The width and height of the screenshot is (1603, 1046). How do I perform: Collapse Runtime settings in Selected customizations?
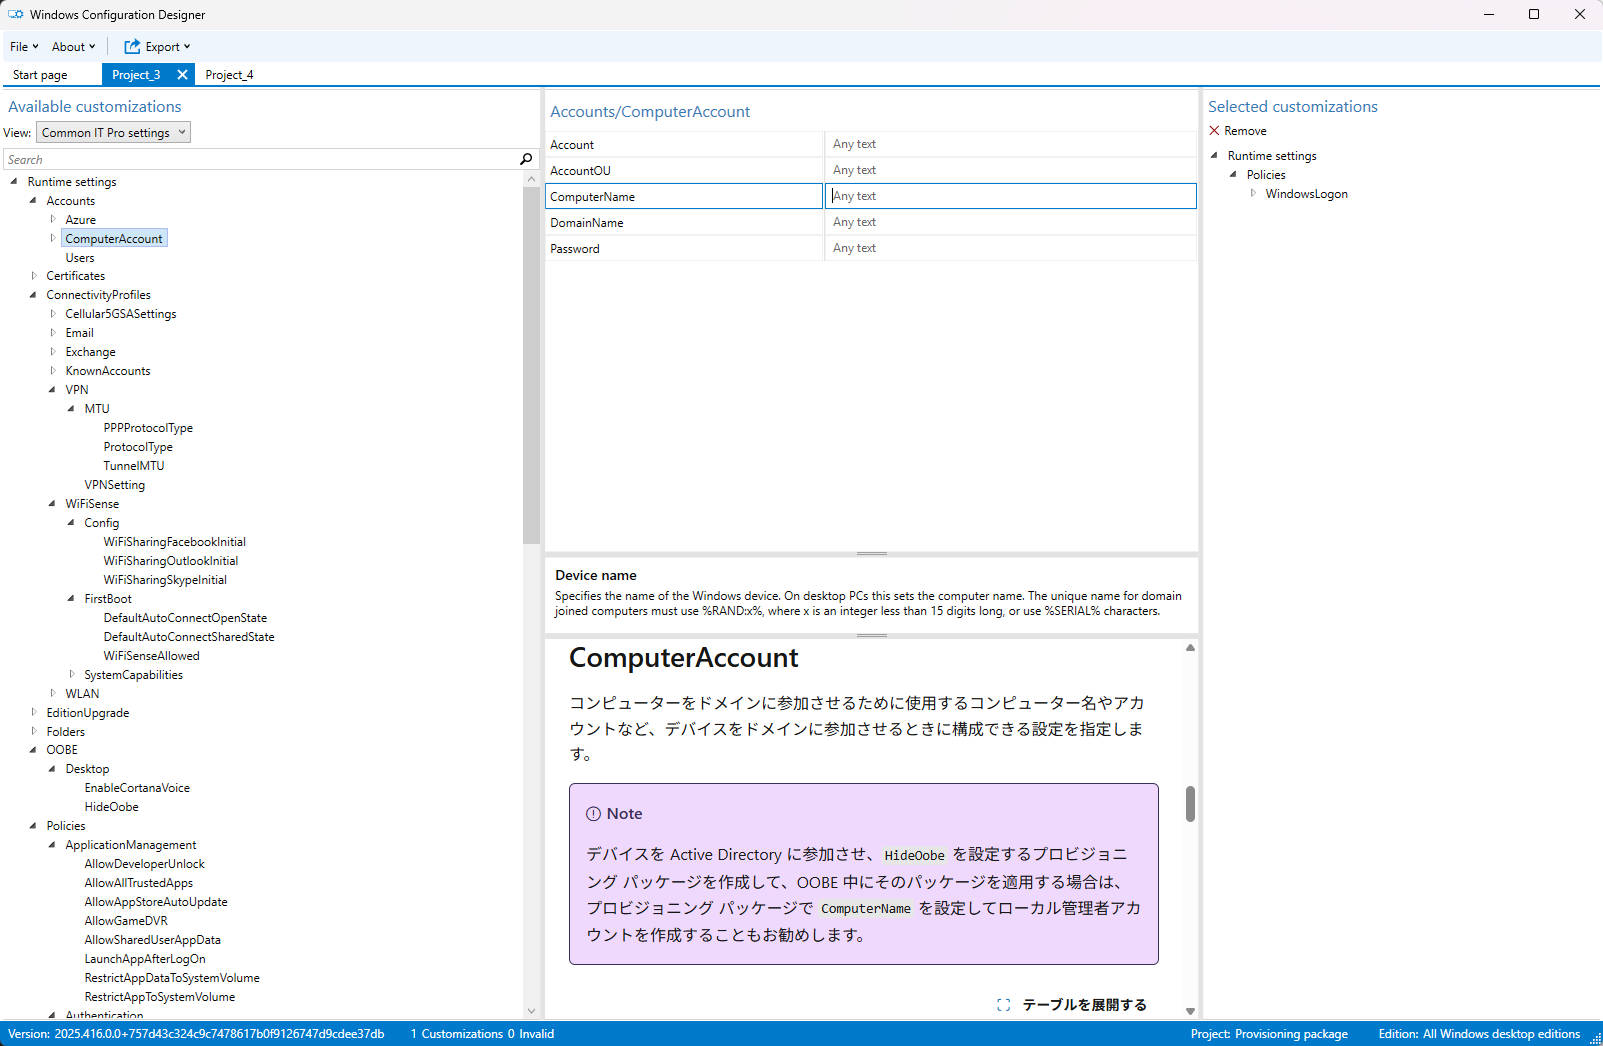(x=1213, y=155)
